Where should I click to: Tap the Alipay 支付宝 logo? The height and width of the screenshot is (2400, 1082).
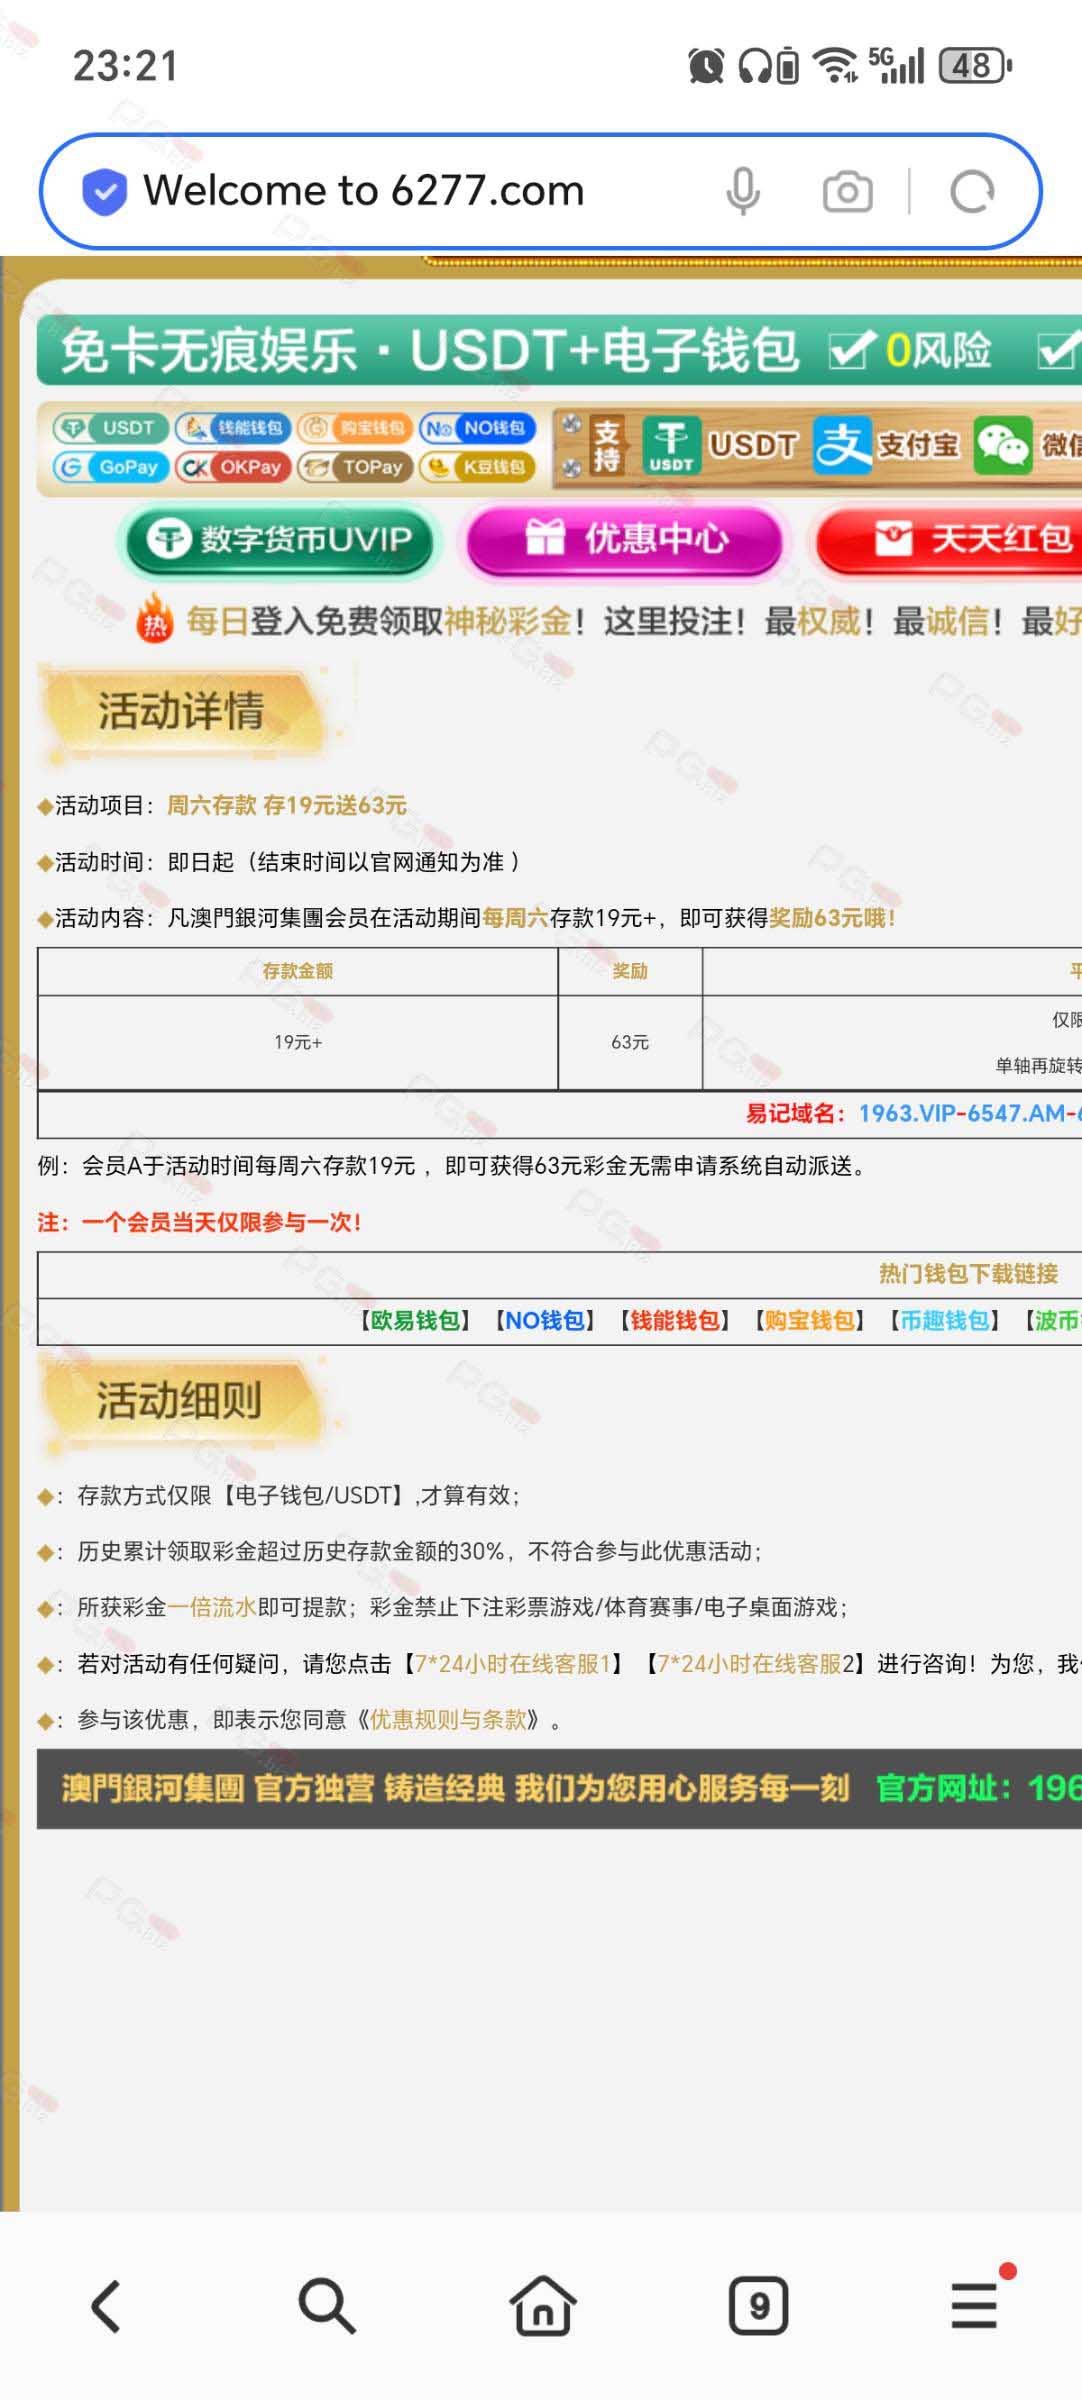coord(842,445)
